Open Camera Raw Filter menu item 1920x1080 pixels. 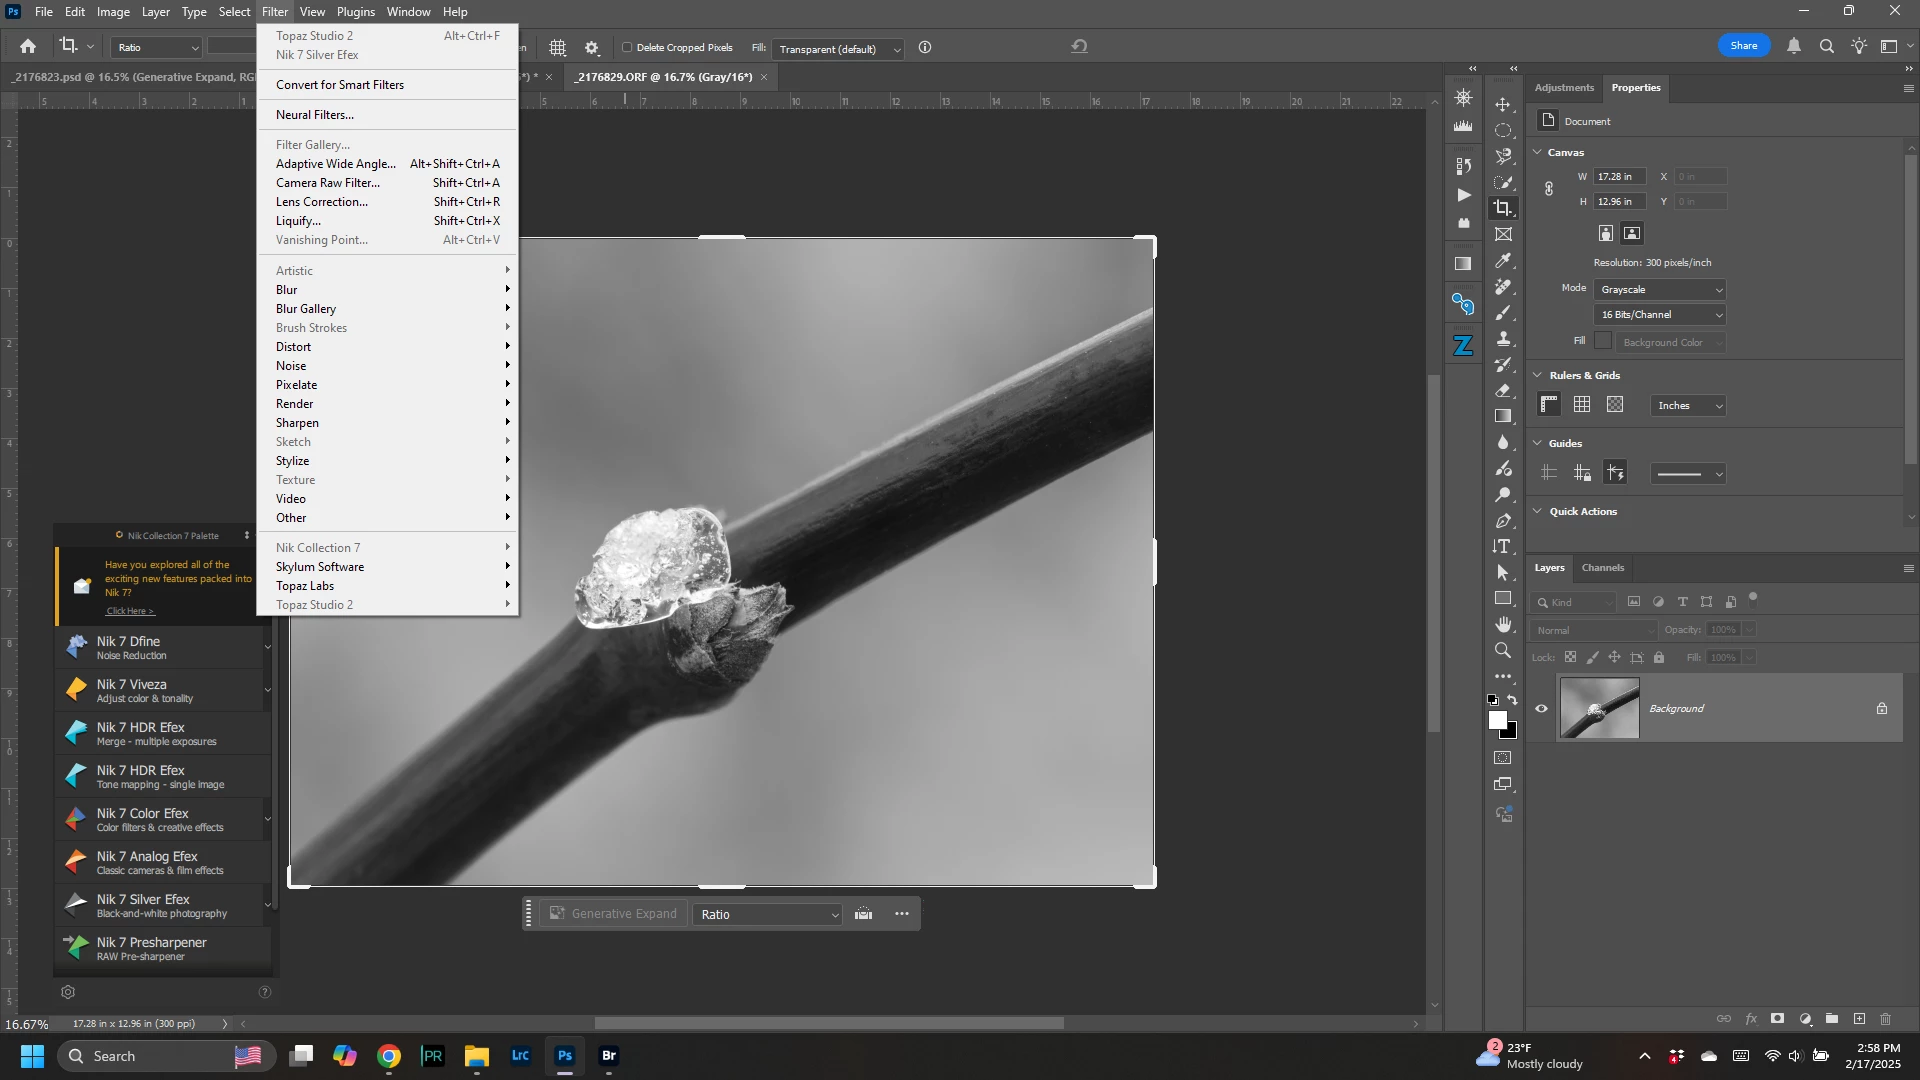coord(328,183)
